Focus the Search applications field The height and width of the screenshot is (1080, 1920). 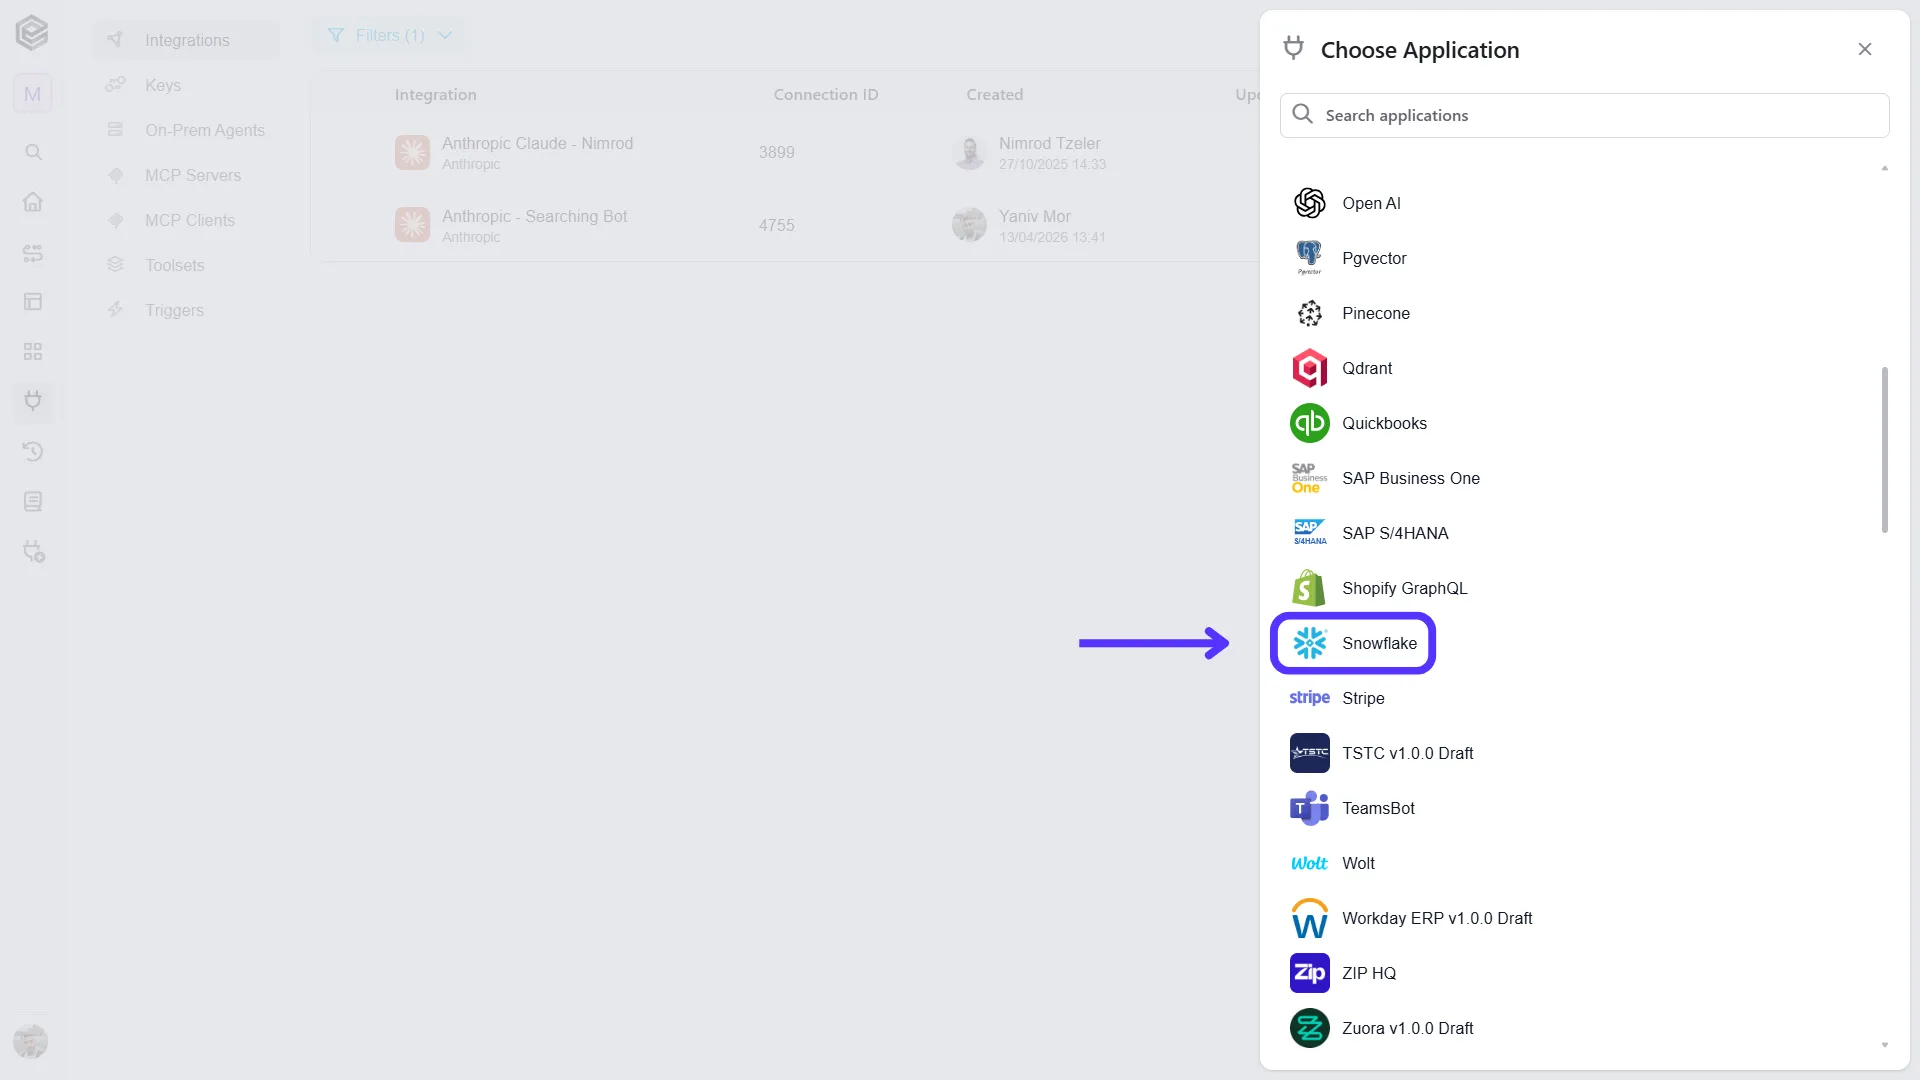tap(1584, 115)
